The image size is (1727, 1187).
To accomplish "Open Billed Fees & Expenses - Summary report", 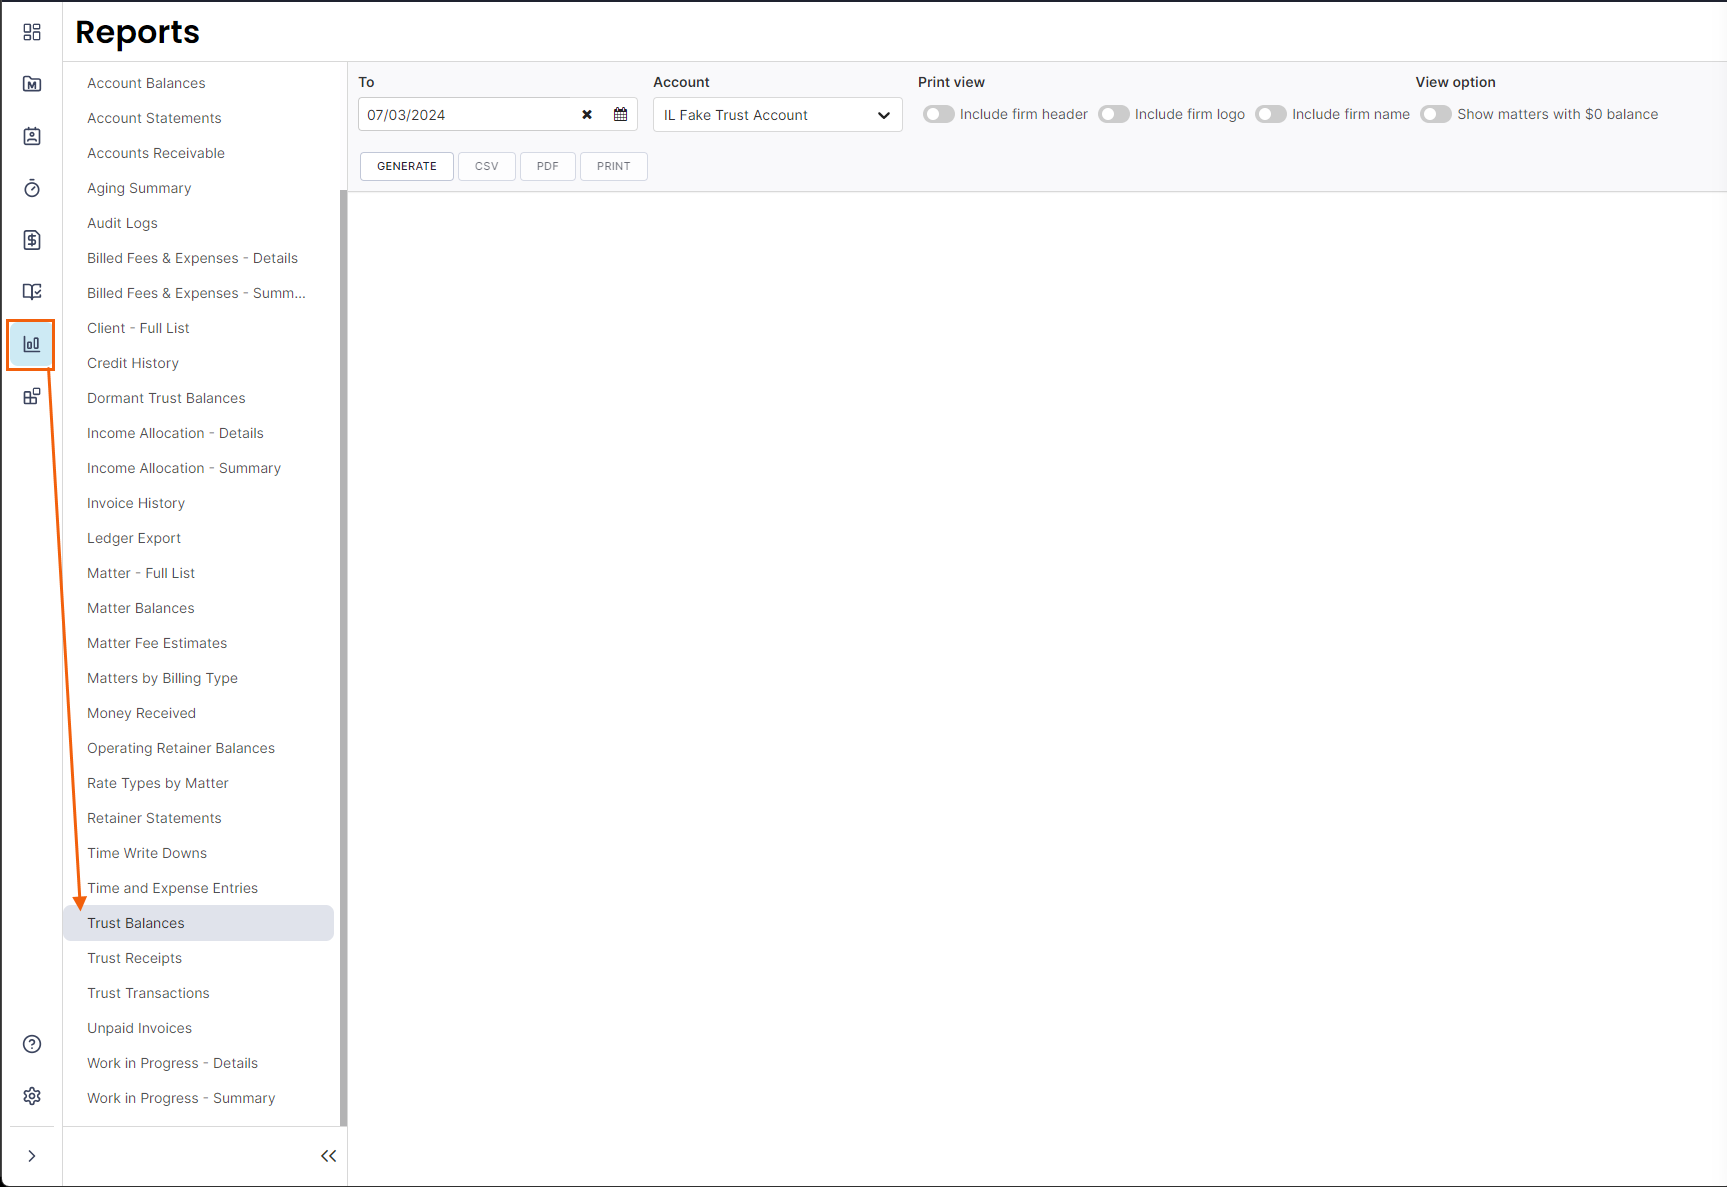I will click(x=198, y=293).
